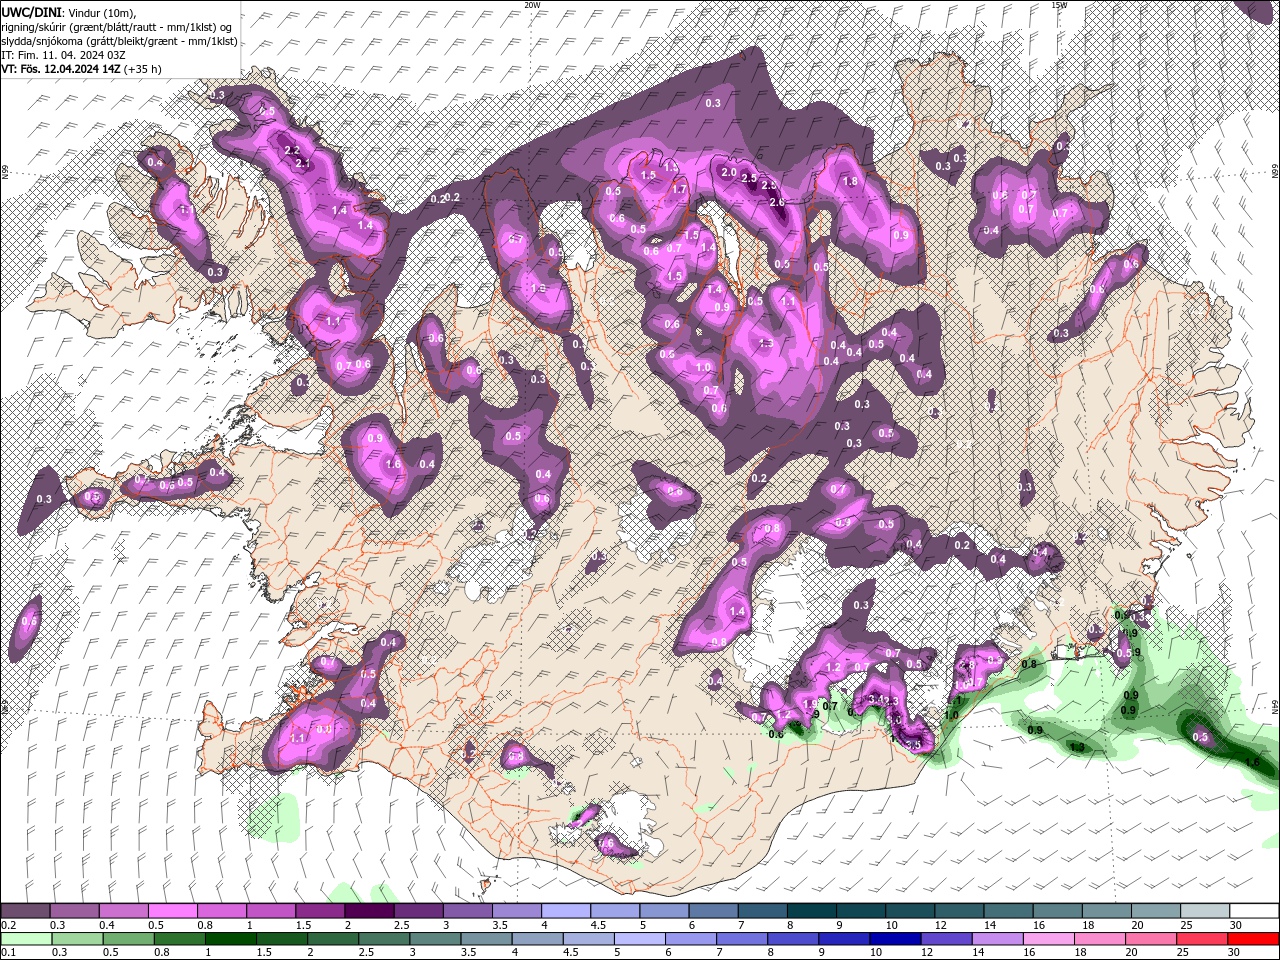Select the light pink rain swatch between 16 and 18
The width and height of the screenshot is (1280, 960).
(x=1049, y=939)
